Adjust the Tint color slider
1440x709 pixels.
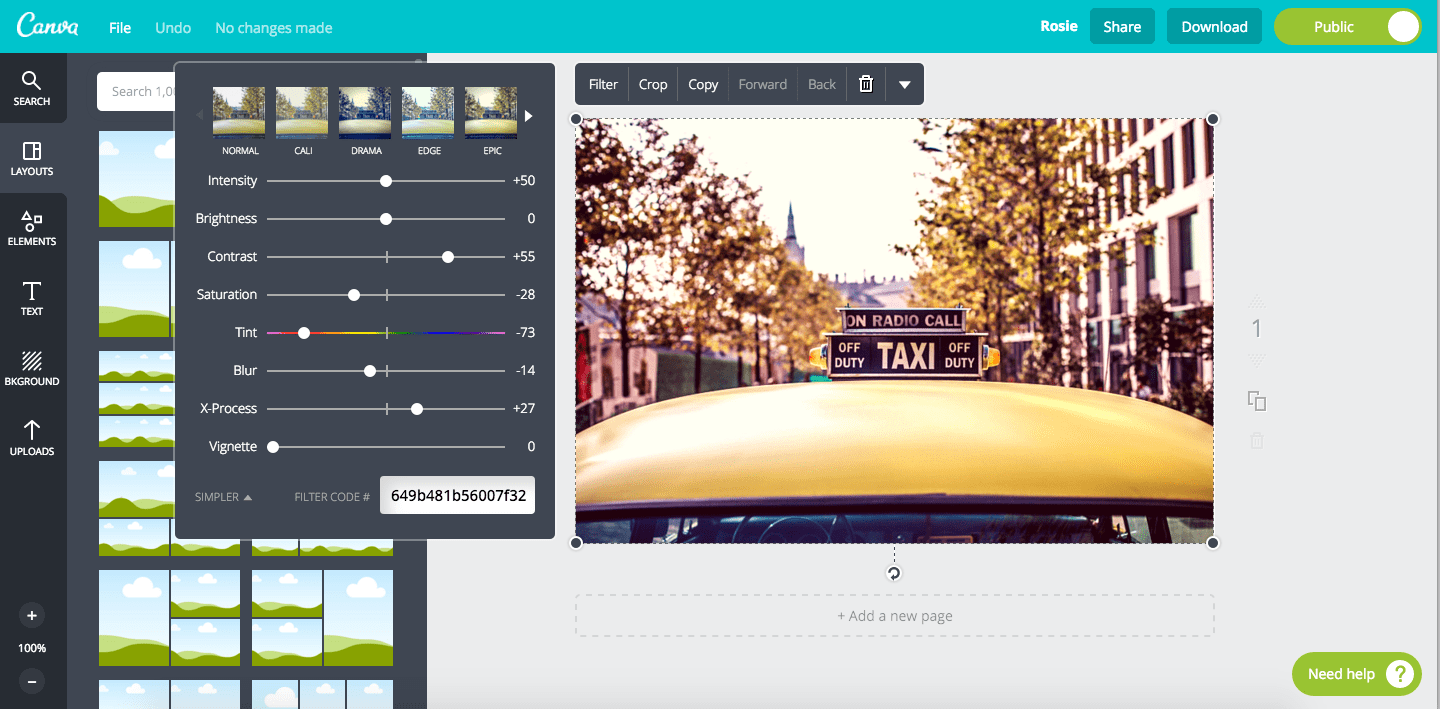304,332
